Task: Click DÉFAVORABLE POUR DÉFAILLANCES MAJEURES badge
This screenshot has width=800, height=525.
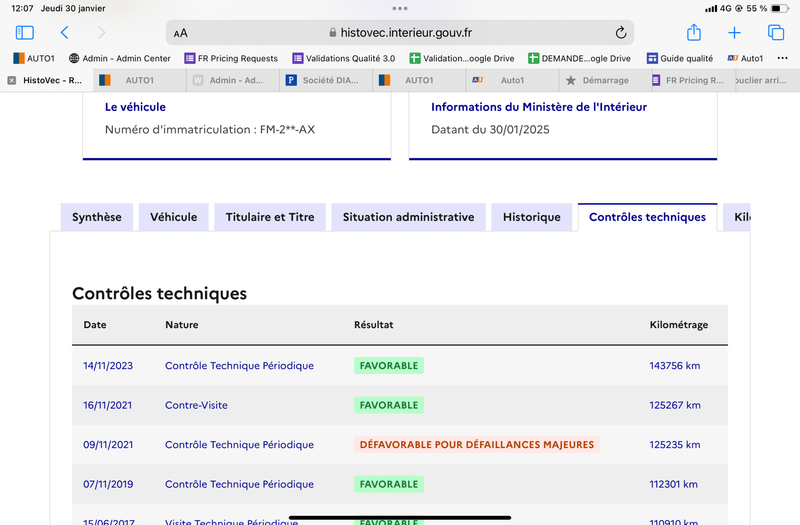Action: 477,444
